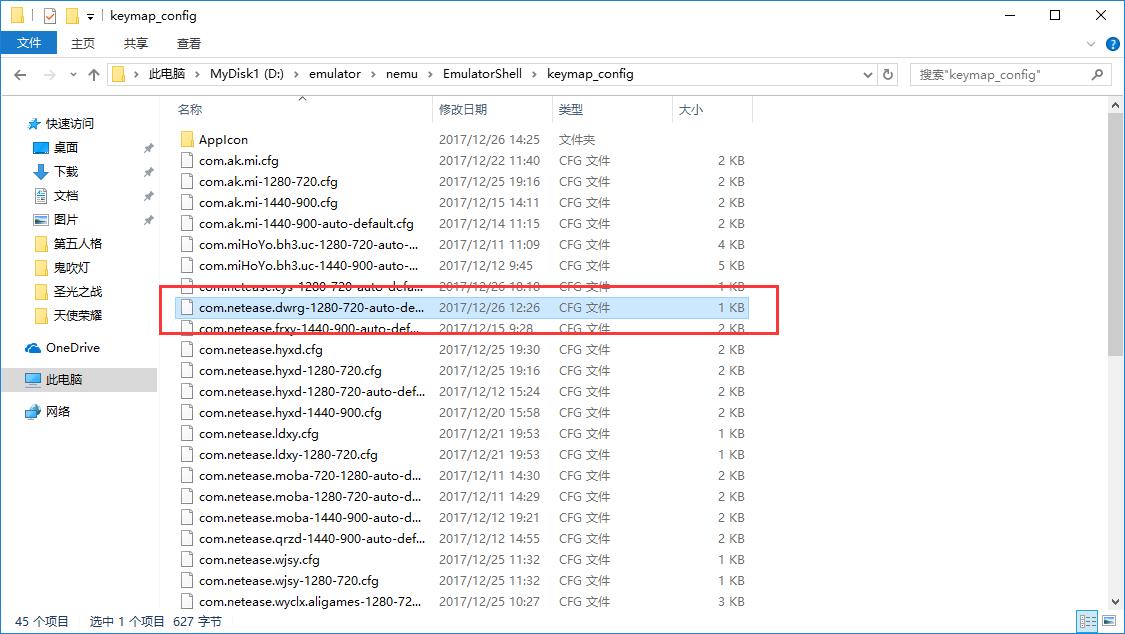Image resolution: width=1125 pixels, height=634 pixels.
Task: Select the AppIcon folder
Action: click(223, 140)
